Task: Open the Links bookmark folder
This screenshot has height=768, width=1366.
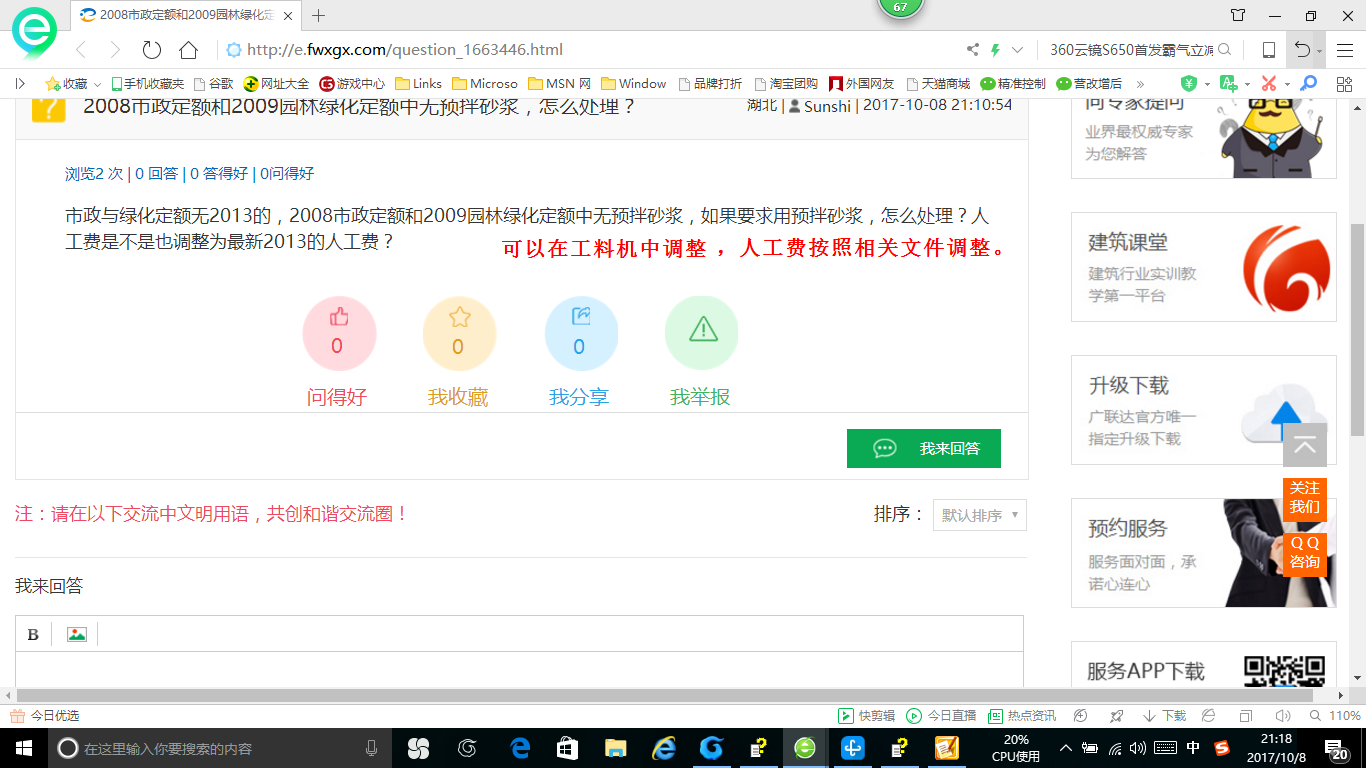Action: pyautogui.click(x=419, y=84)
